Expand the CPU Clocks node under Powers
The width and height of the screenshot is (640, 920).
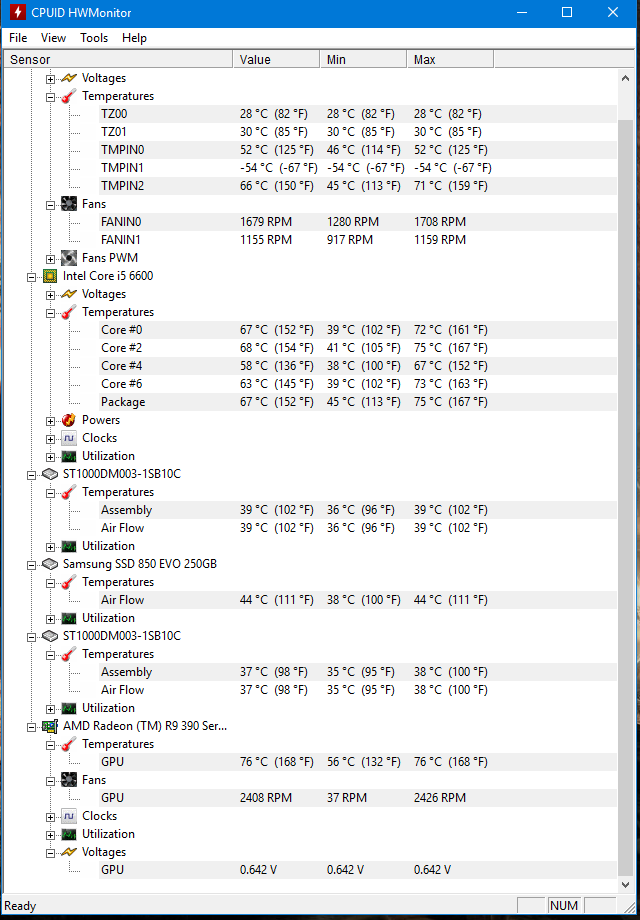point(50,439)
